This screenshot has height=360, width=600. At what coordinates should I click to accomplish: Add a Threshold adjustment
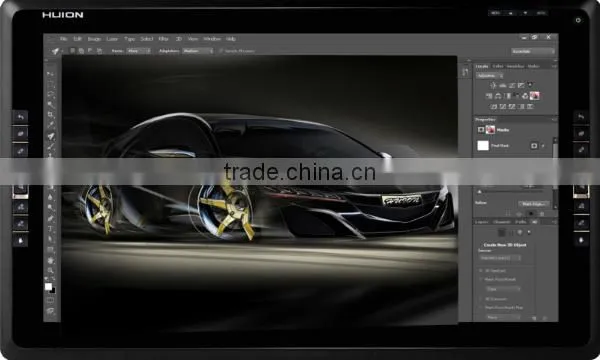click(x=512, y=106)
